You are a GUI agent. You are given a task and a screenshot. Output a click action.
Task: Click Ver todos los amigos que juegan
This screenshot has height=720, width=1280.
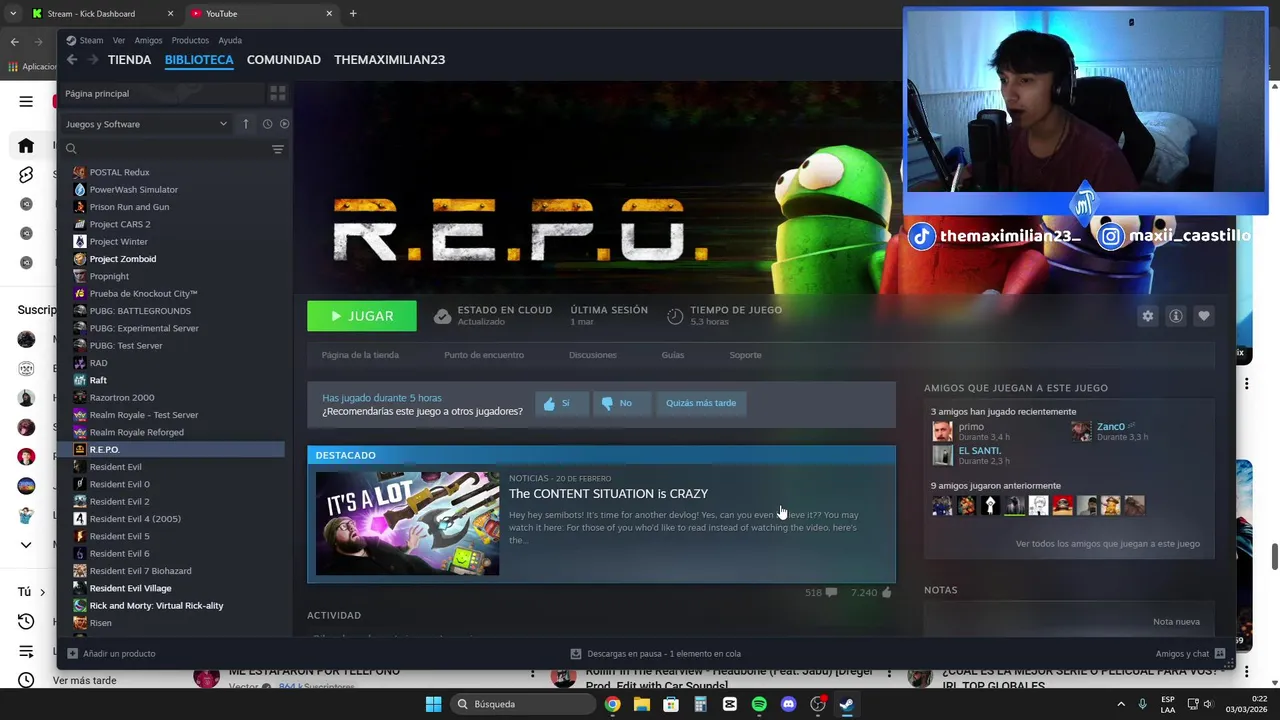tap(1107, 544)
